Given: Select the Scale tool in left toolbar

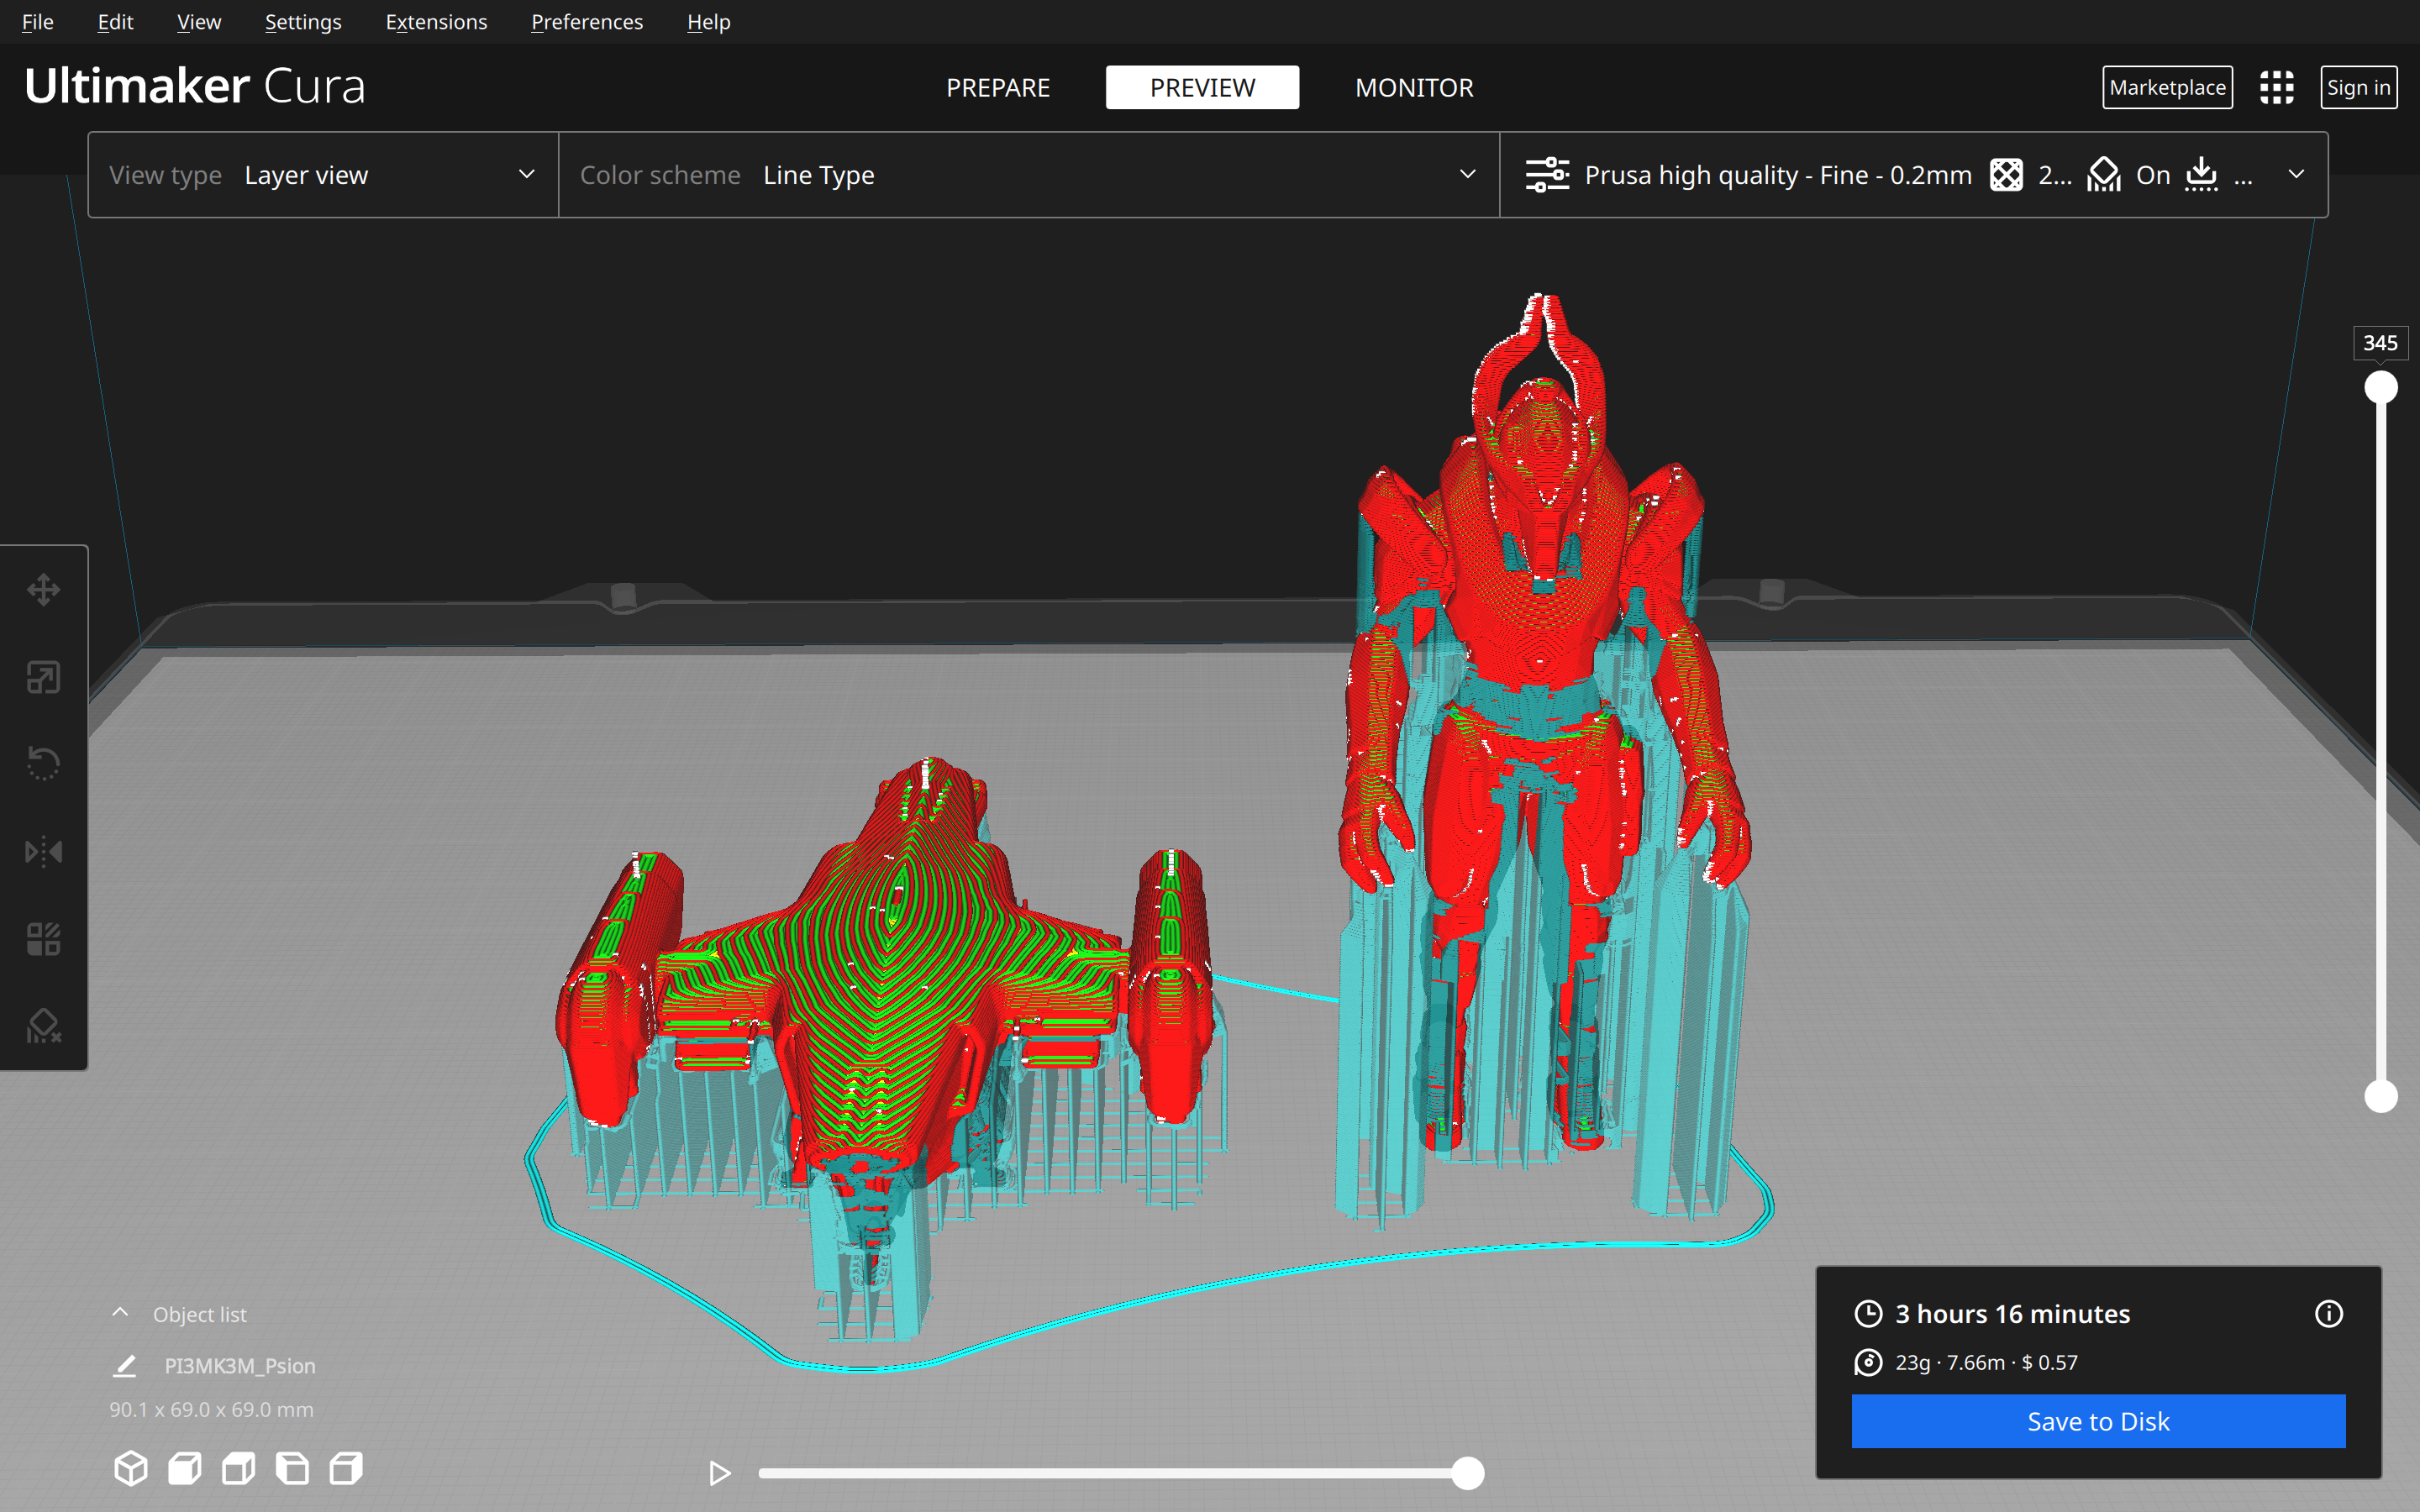Looking at the screenshot, I should [43, 677].
